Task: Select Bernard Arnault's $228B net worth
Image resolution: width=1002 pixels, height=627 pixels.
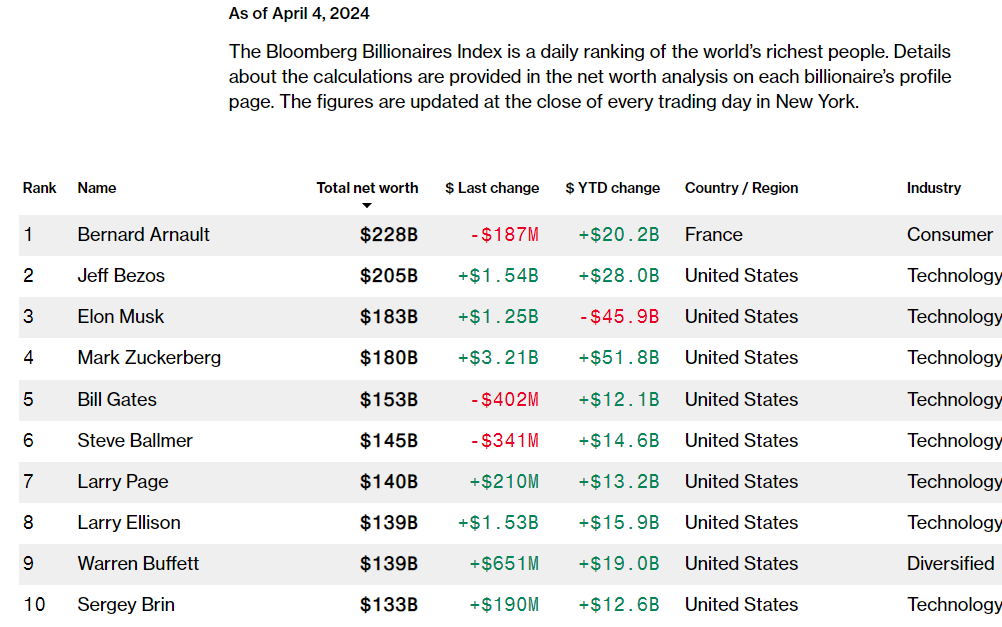Action: click(389, 235)
